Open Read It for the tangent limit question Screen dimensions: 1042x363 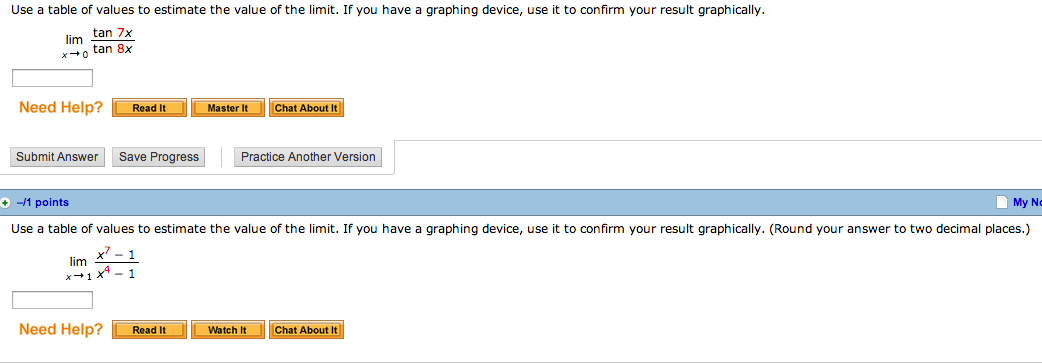150,108
